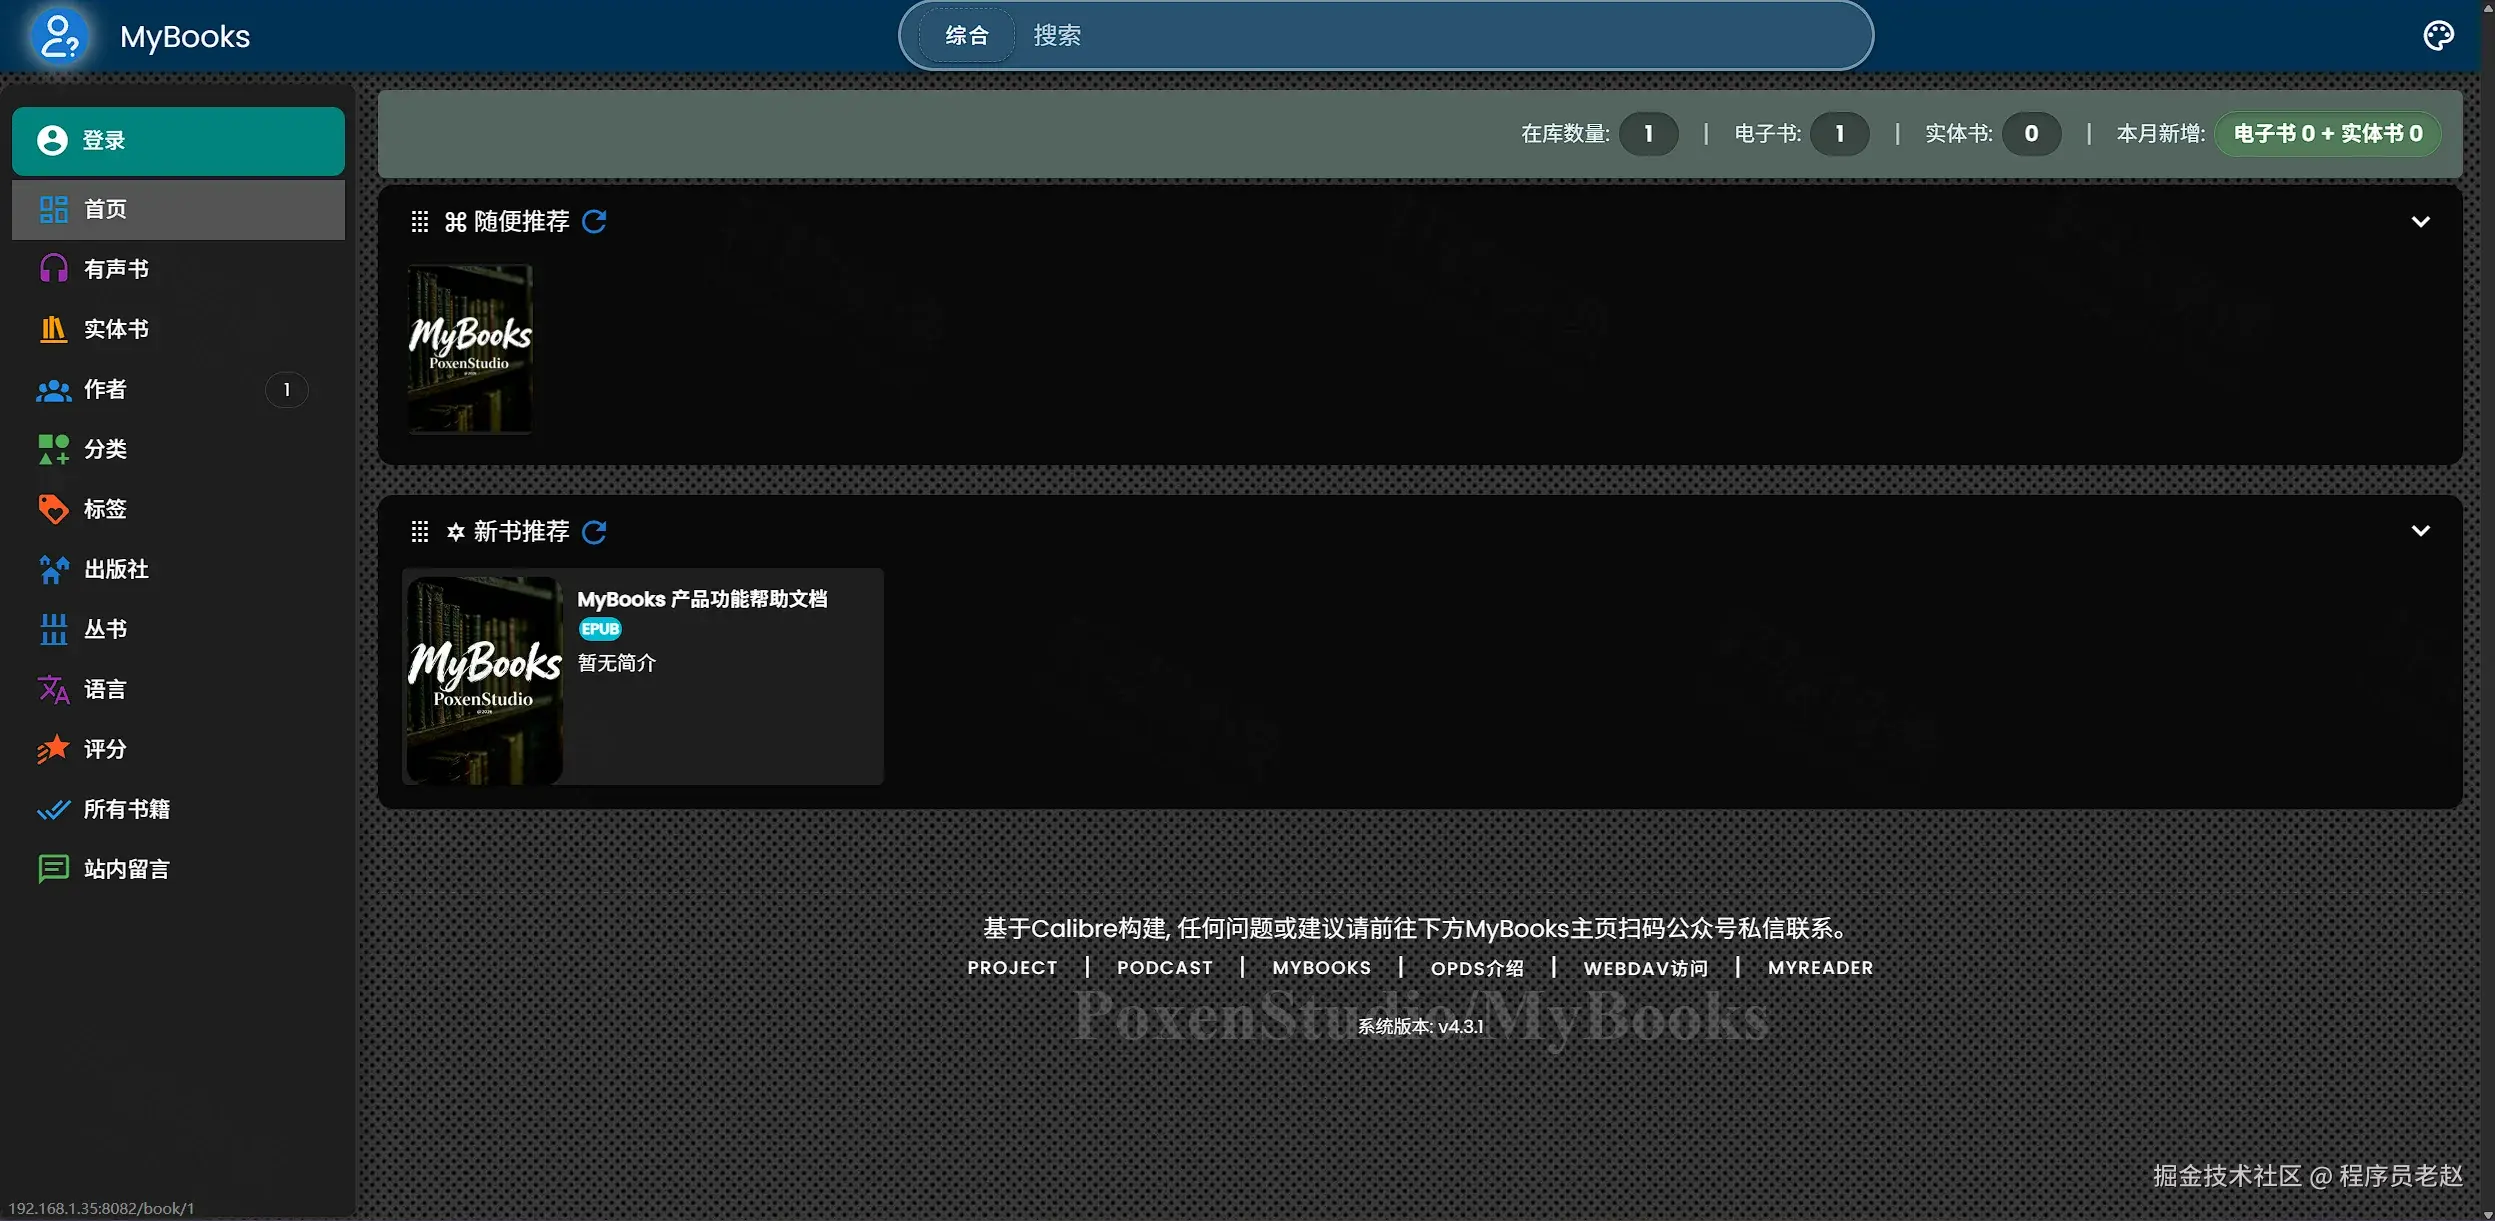Image resolution: width=2495 pixels, height=1221 pixels.
Task: Collapse the 随便推荐 panel
Action: (2420, 221)
